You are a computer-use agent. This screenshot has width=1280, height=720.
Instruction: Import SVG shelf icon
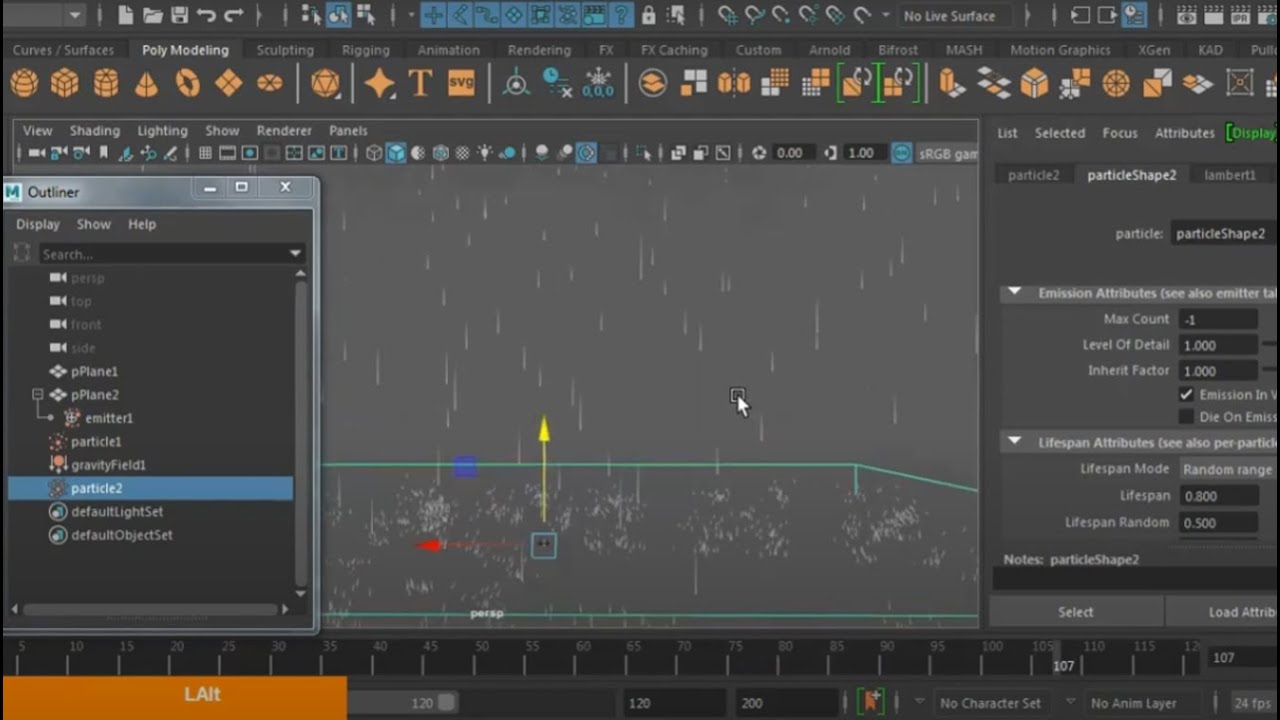point(461,83)
